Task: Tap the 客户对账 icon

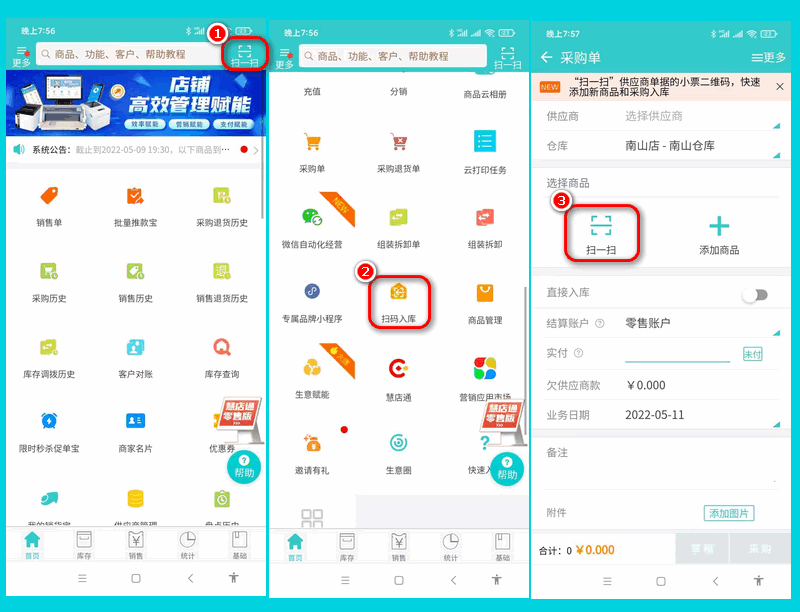Action: (x=135, y=349)
